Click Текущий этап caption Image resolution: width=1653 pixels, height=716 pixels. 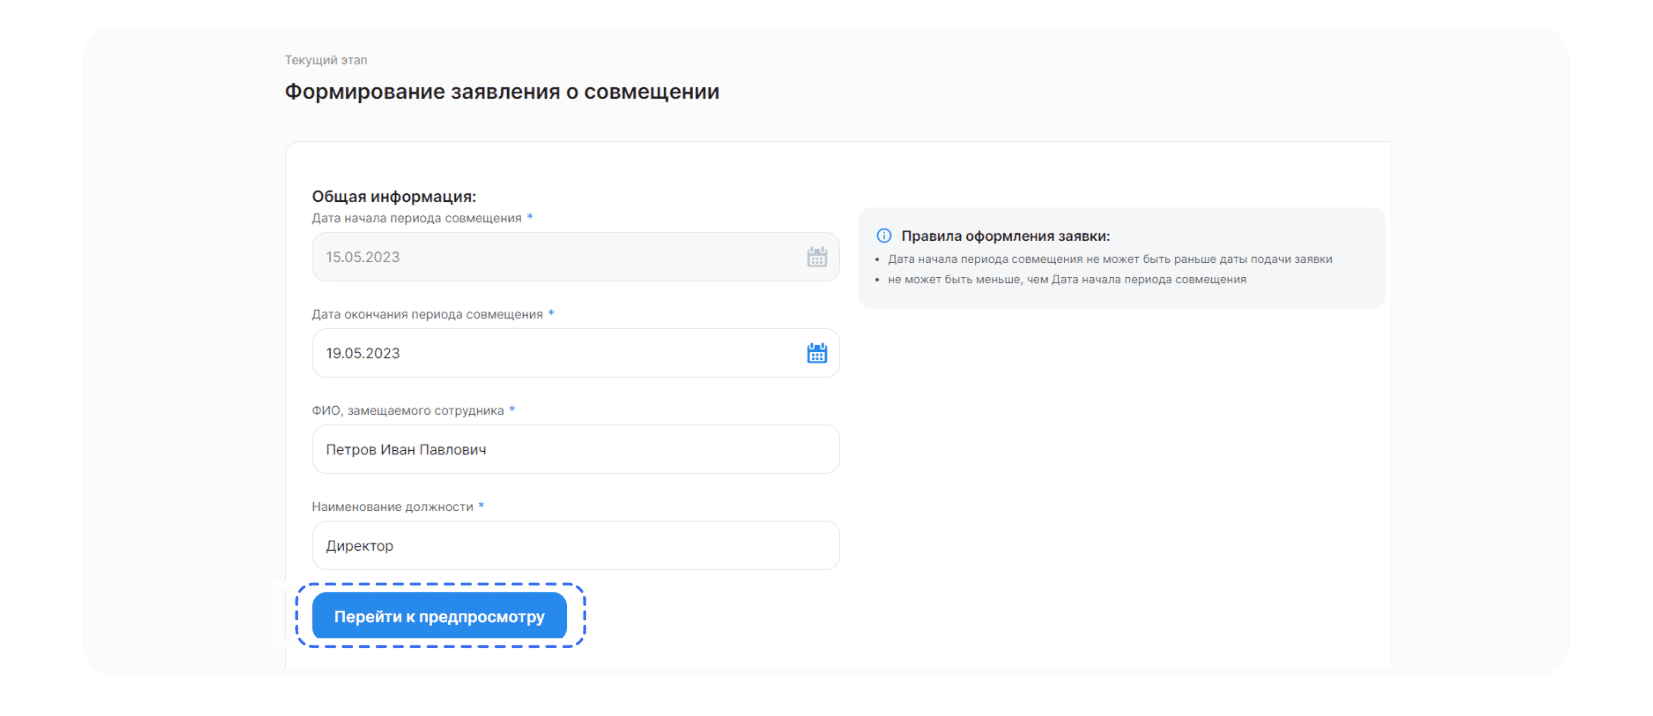pyautogui.click(x=326, y=60)
